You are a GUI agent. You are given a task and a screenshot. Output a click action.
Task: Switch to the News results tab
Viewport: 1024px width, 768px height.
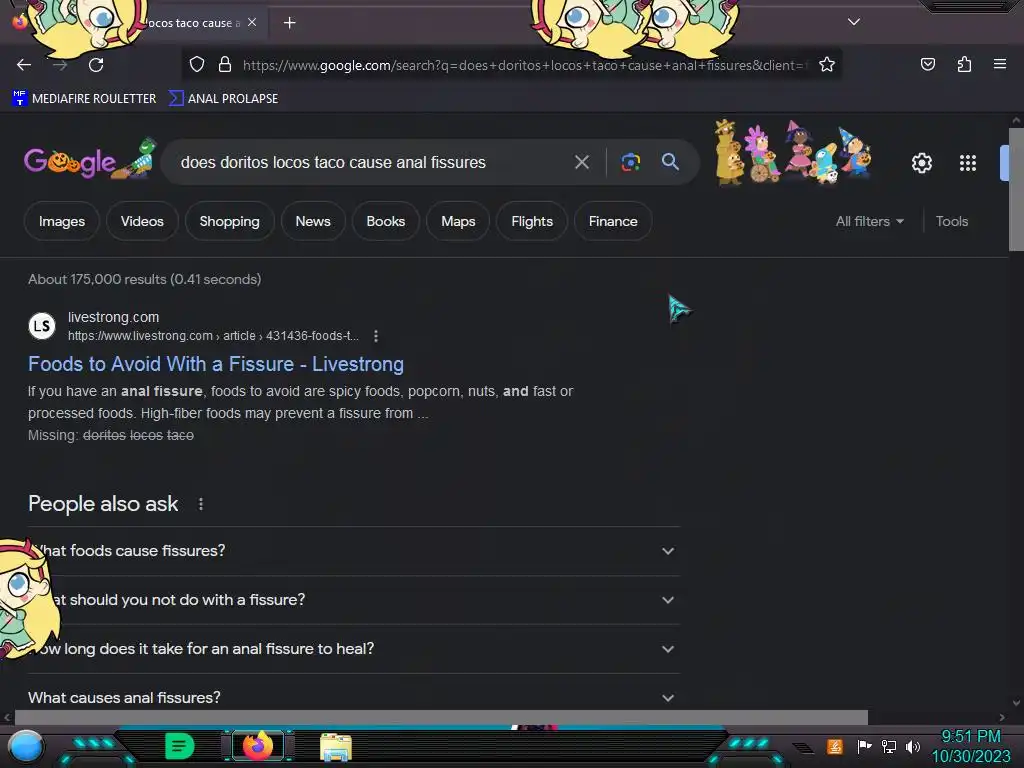(x=313, y=221)
